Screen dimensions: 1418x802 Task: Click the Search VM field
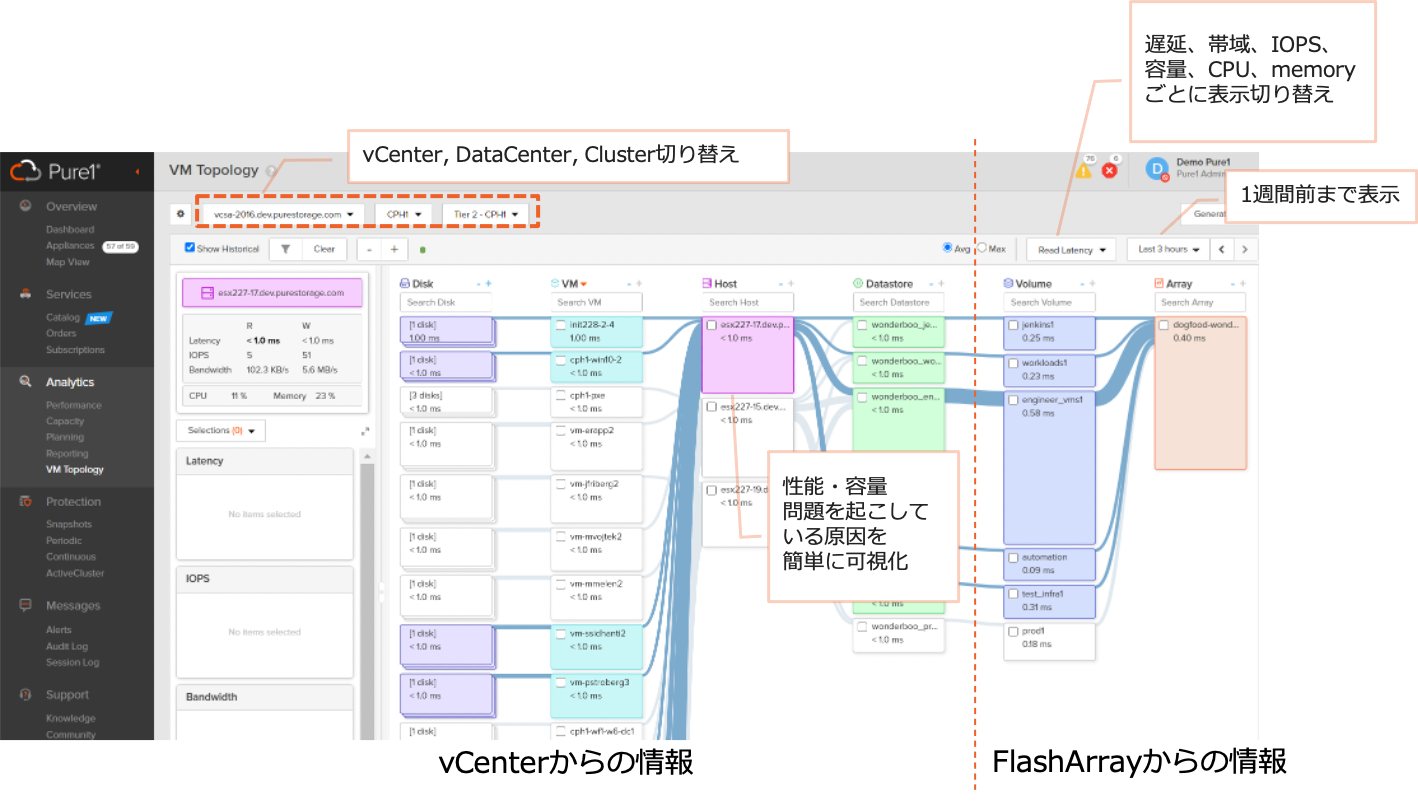point(597,302)
